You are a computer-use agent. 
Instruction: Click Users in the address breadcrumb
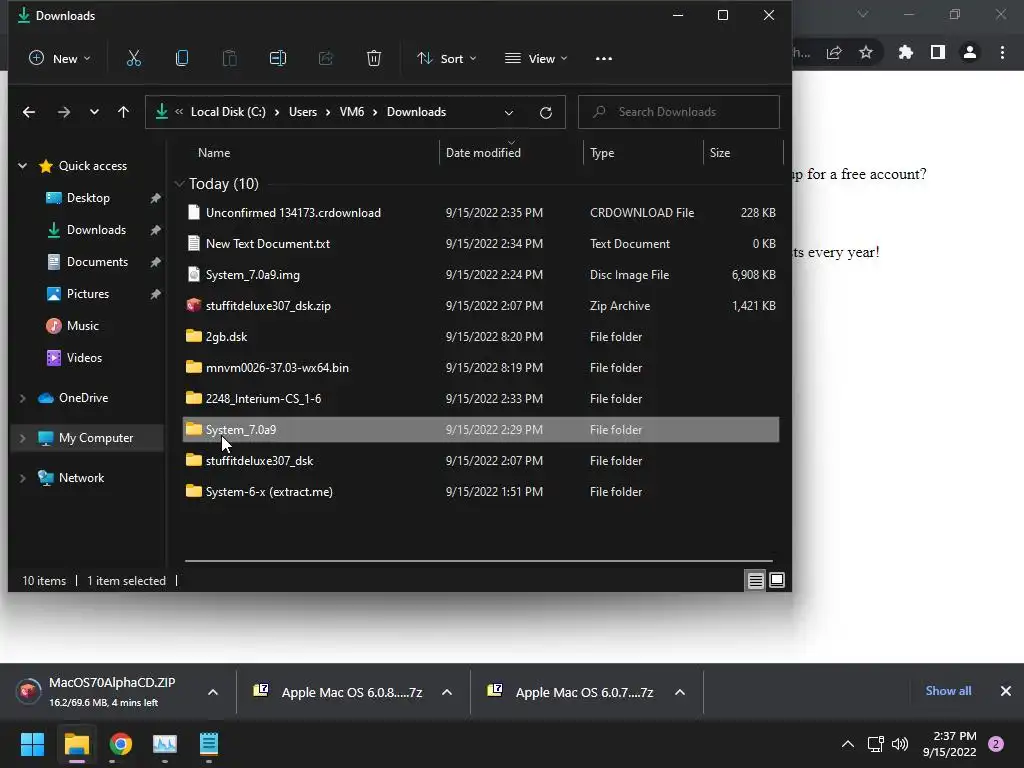pos(302,112)
